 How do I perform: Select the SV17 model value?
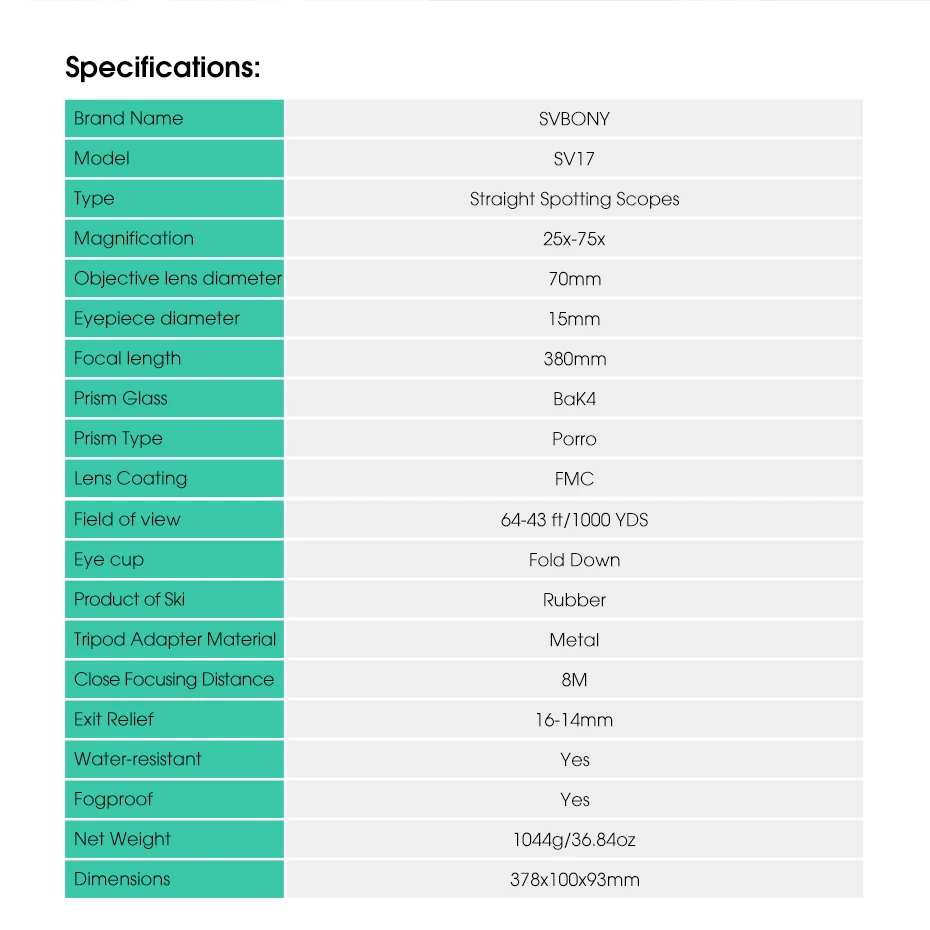click(574, 159)
